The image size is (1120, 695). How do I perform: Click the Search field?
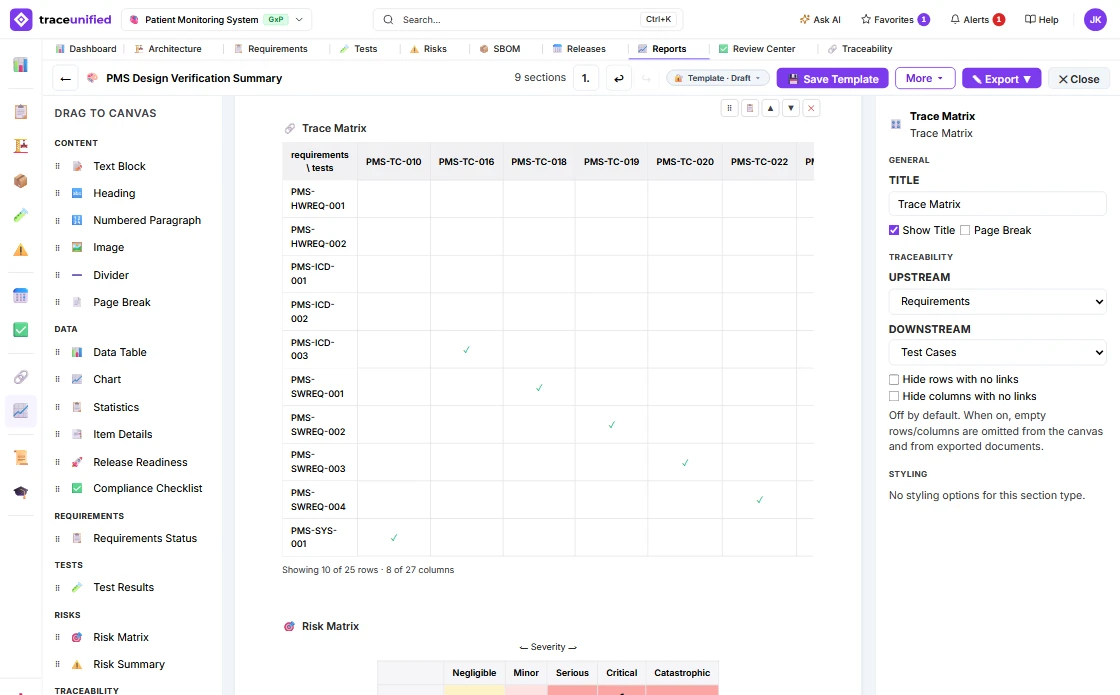coord(528,20)
